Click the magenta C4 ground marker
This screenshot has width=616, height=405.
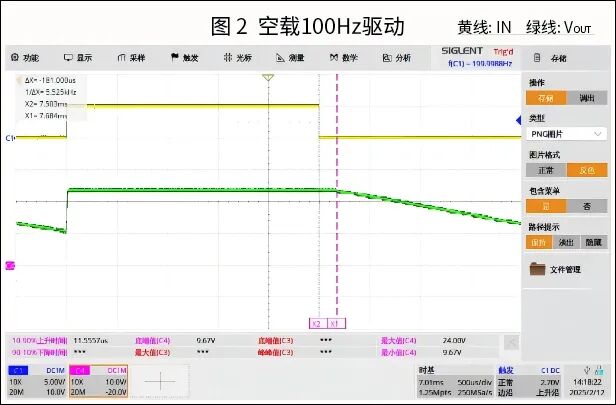[10, 266]
